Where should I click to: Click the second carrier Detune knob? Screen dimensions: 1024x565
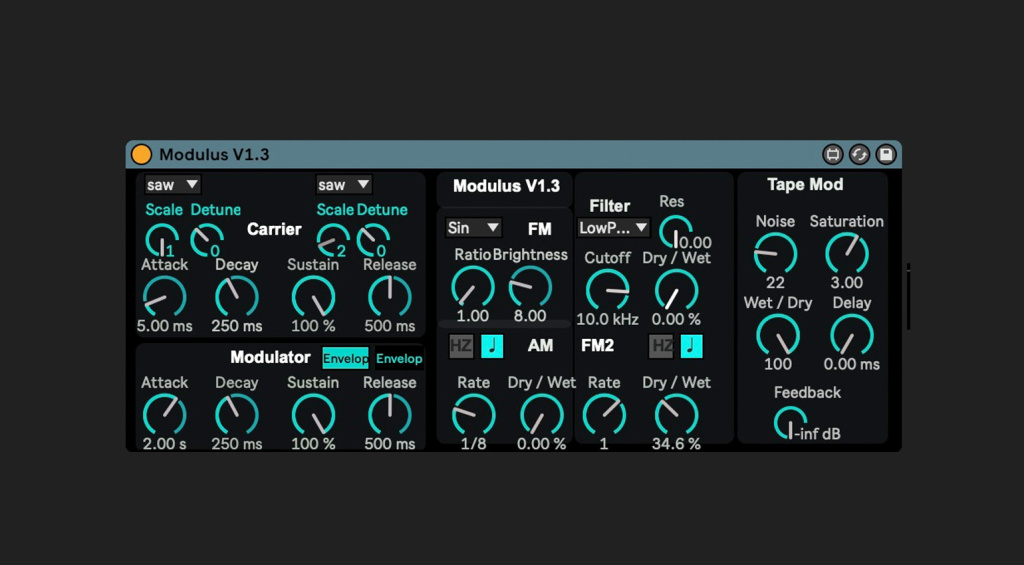(374, 240)
